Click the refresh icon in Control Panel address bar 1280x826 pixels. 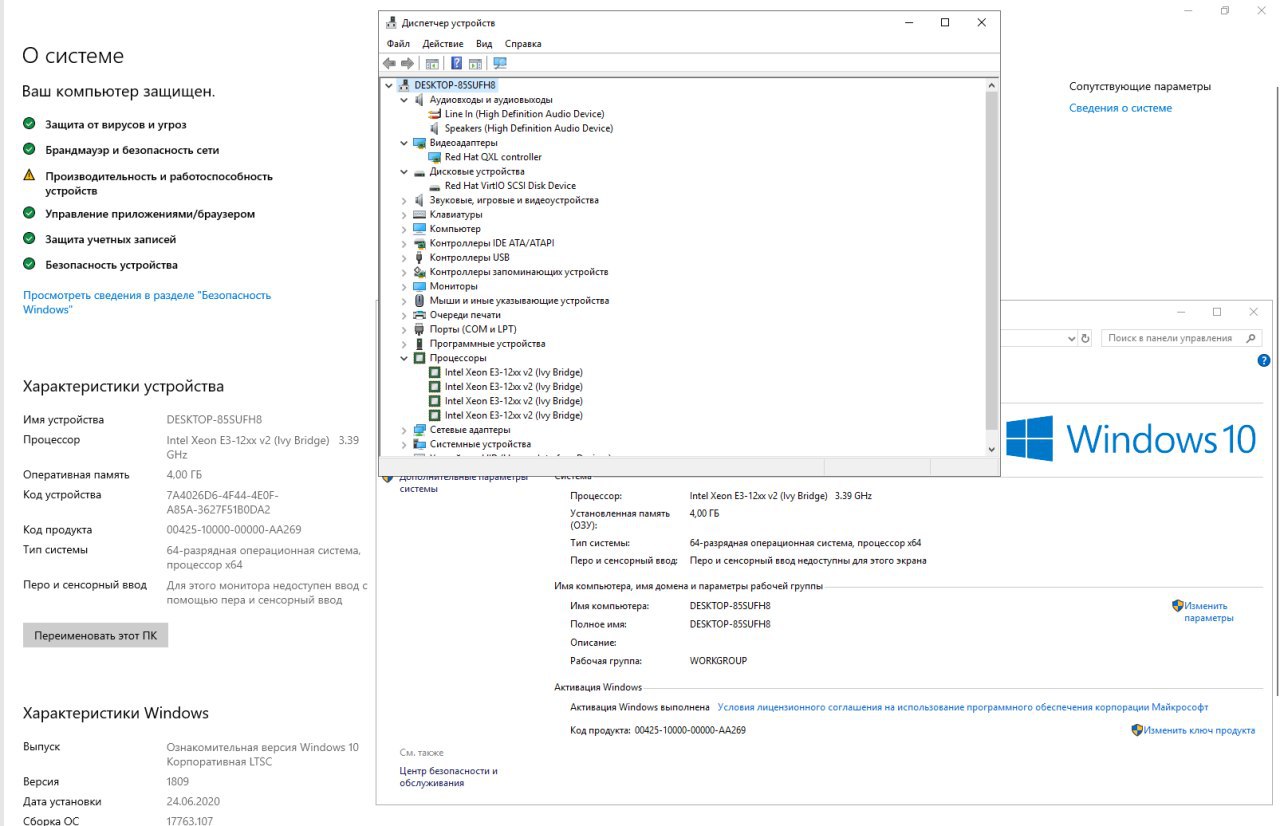pyautogui.click(x=1086, y=338)
